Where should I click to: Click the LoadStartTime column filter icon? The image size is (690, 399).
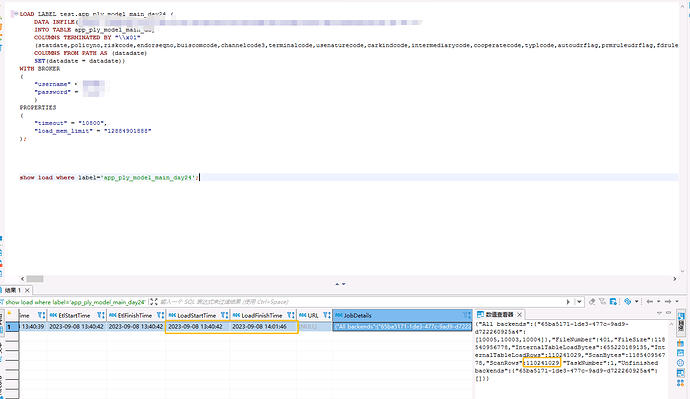coord(224,315)
